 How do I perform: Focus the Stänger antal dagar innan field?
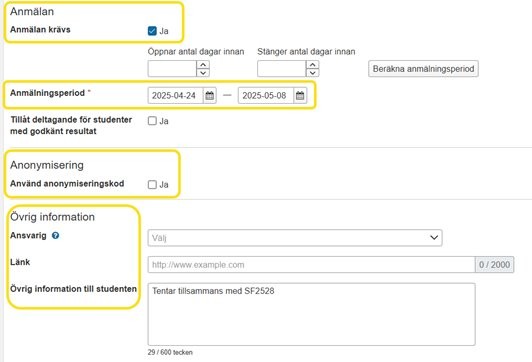pos(282,69)
